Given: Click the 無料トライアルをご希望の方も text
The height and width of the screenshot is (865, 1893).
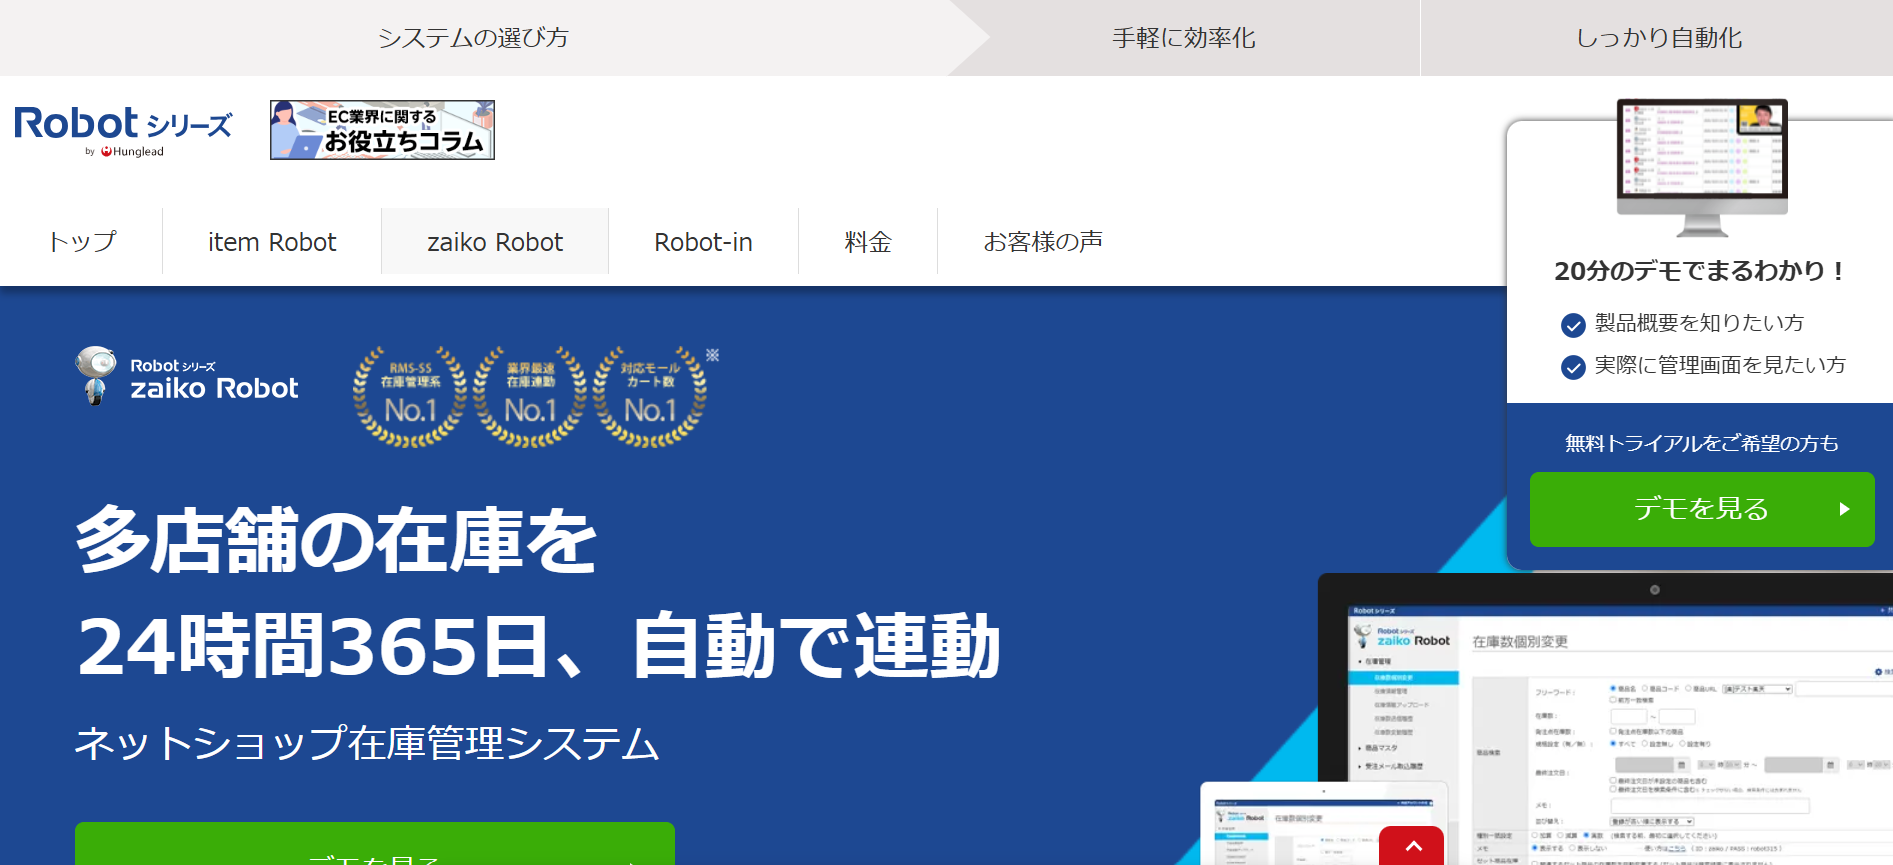Looking at the screenshot, I should pyautogui.click(x=1701, y=443).
